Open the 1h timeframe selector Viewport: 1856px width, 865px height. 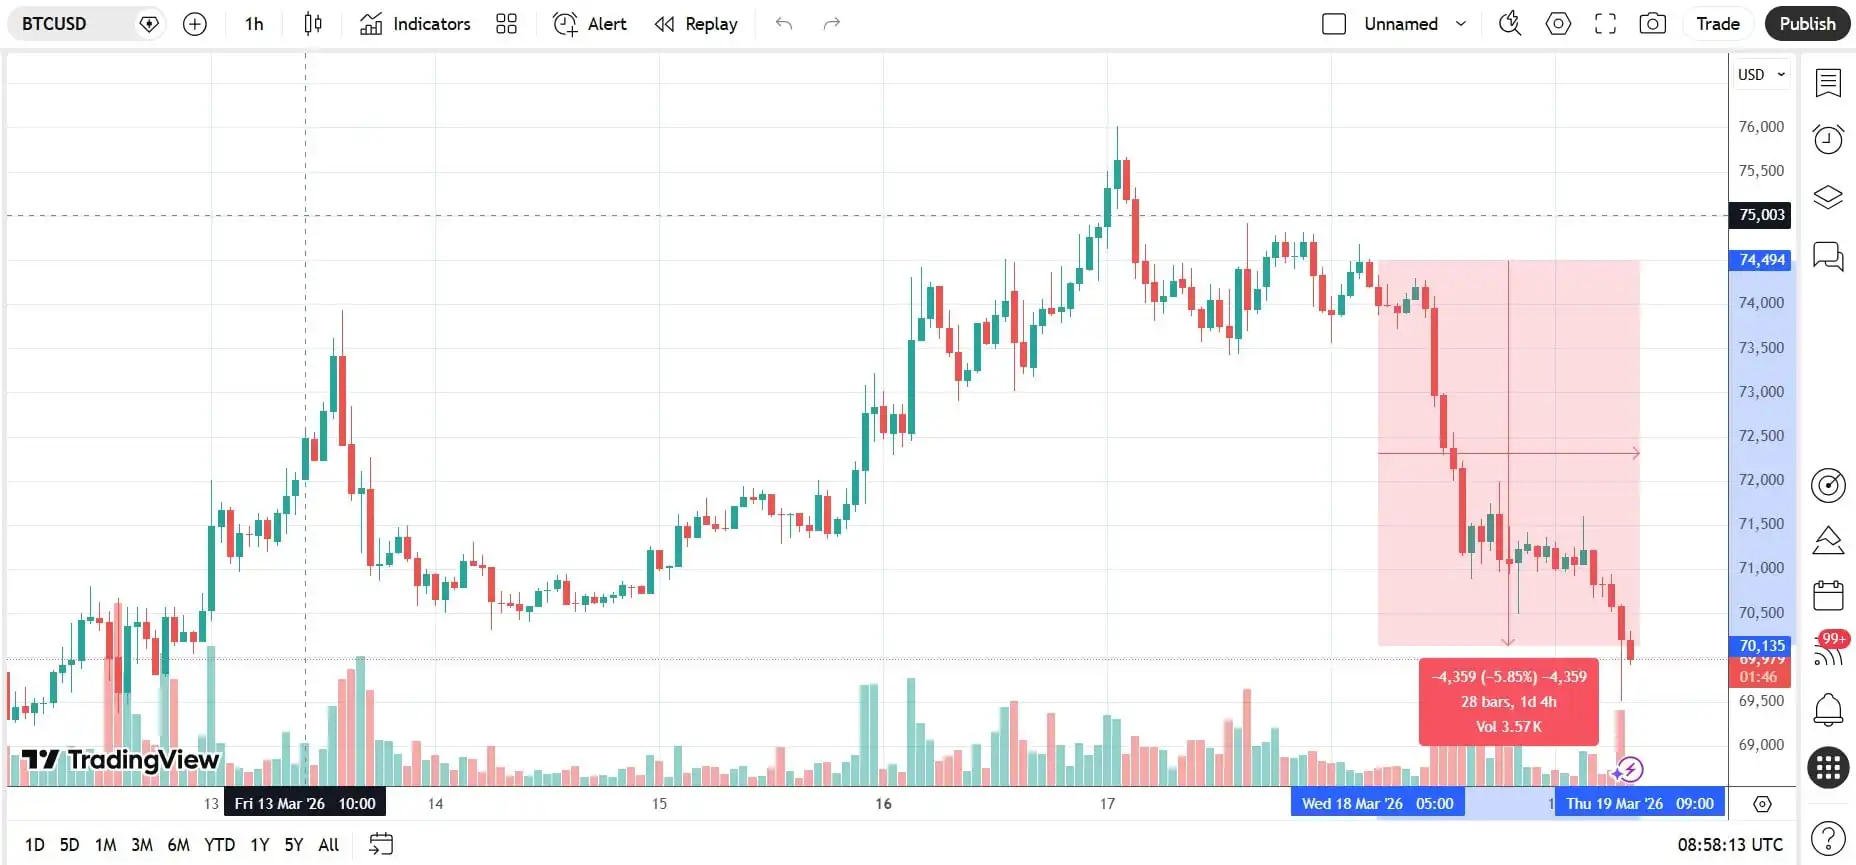click(x=253, y=23)
